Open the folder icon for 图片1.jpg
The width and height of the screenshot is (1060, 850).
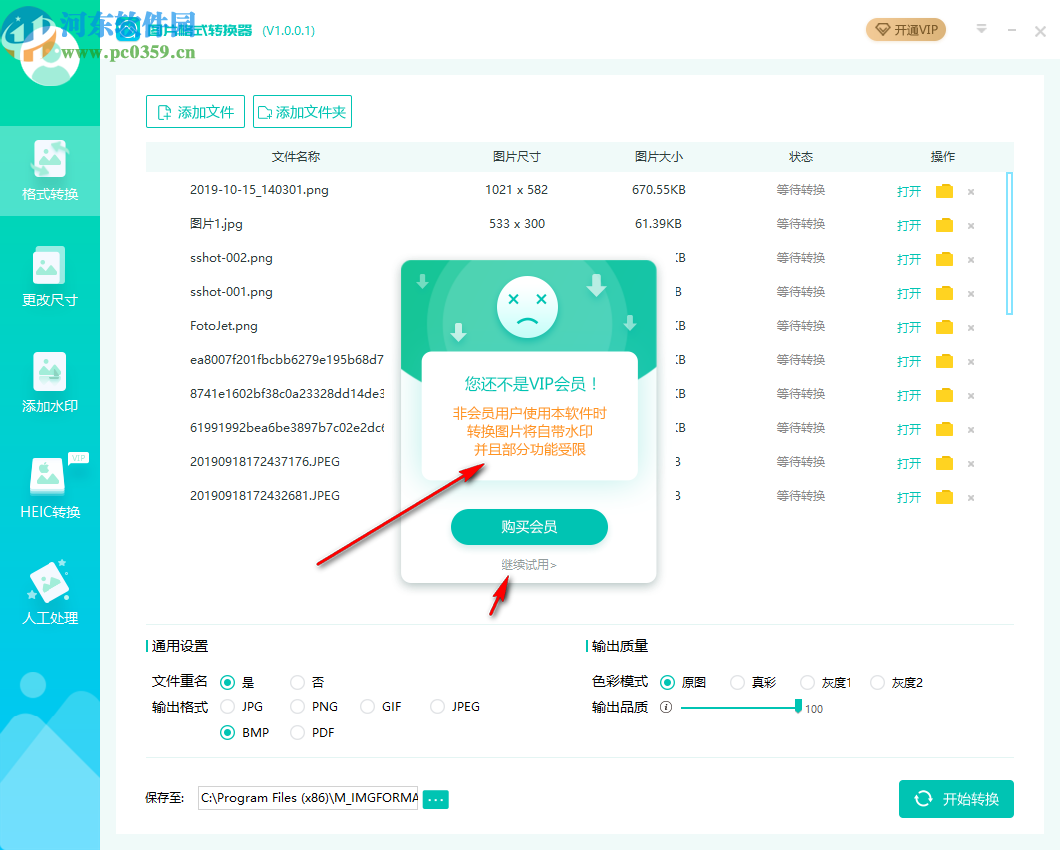(x=943, y=224)
